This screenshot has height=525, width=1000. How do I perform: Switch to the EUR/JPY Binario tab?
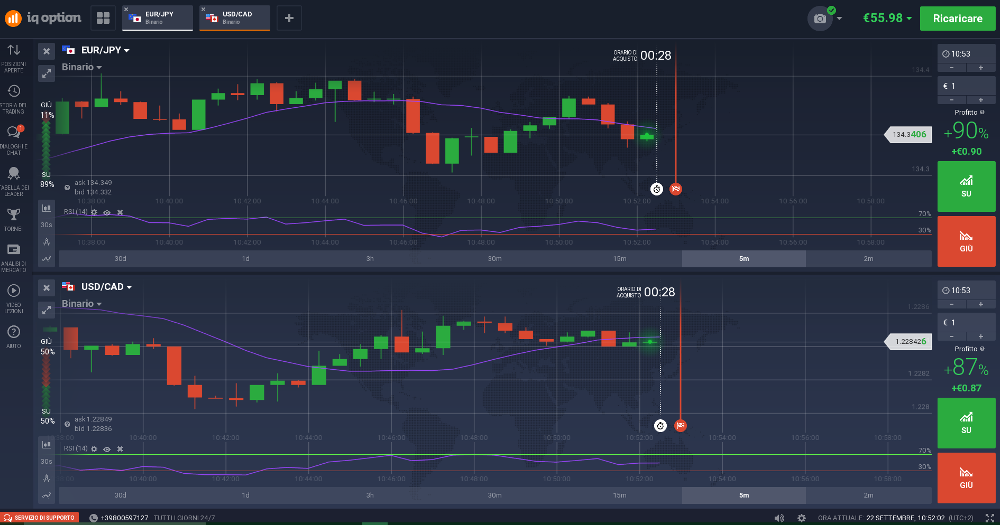coord(158,18)
